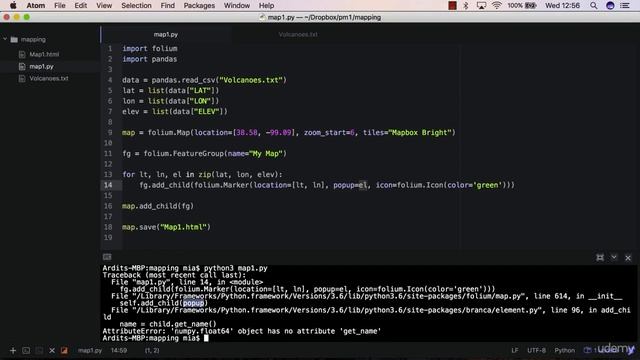Change LF line ending setting
This screenshot has height=360, width=640.
515,350
